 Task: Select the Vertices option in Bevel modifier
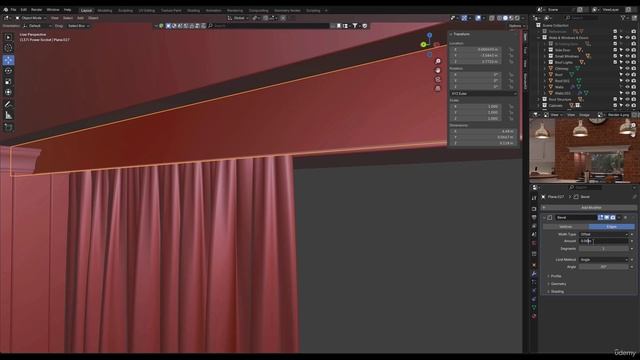566,227
